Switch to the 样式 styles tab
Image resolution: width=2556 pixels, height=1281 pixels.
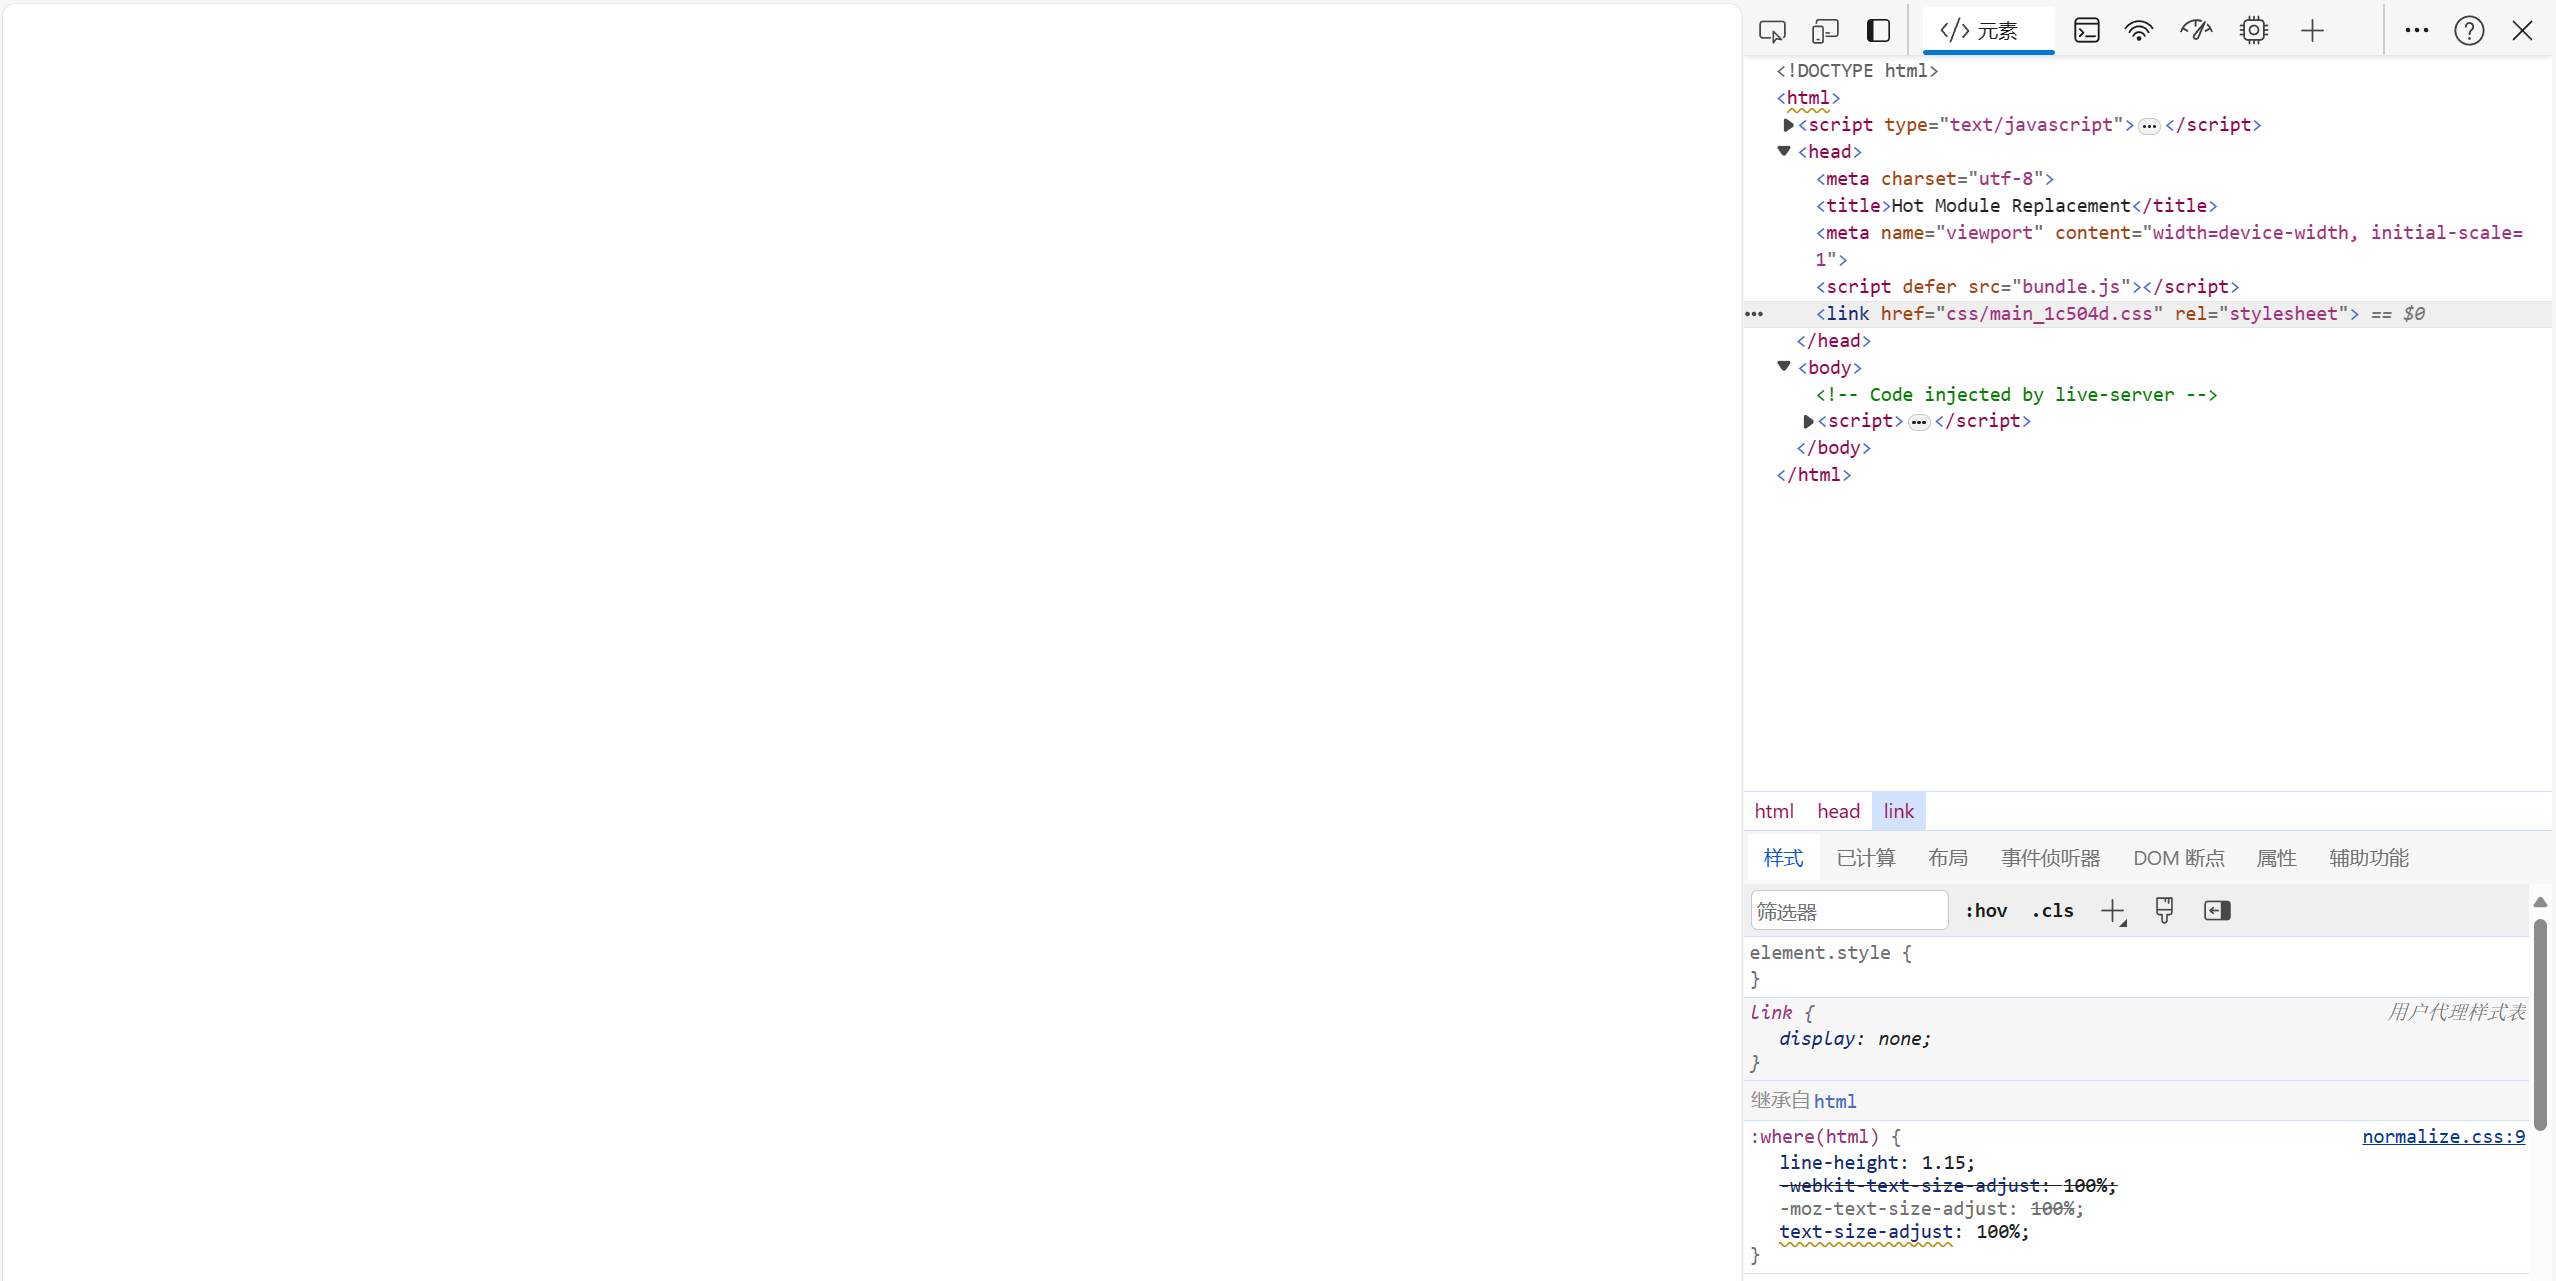(1783, 858)
